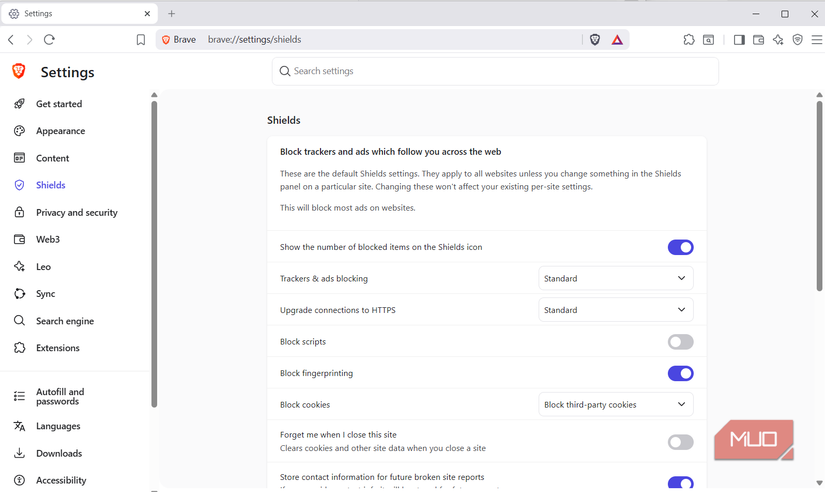The image size is (825, 492).
Task: Click the Get started rocket icon
Action: [x=19, y=104]
